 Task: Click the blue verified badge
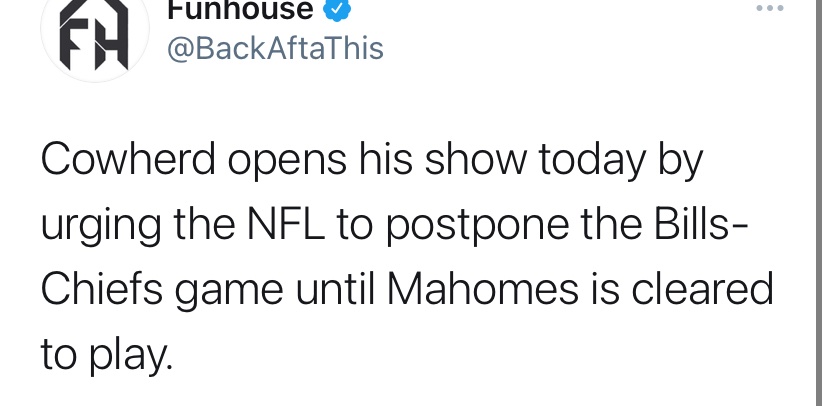337,10
